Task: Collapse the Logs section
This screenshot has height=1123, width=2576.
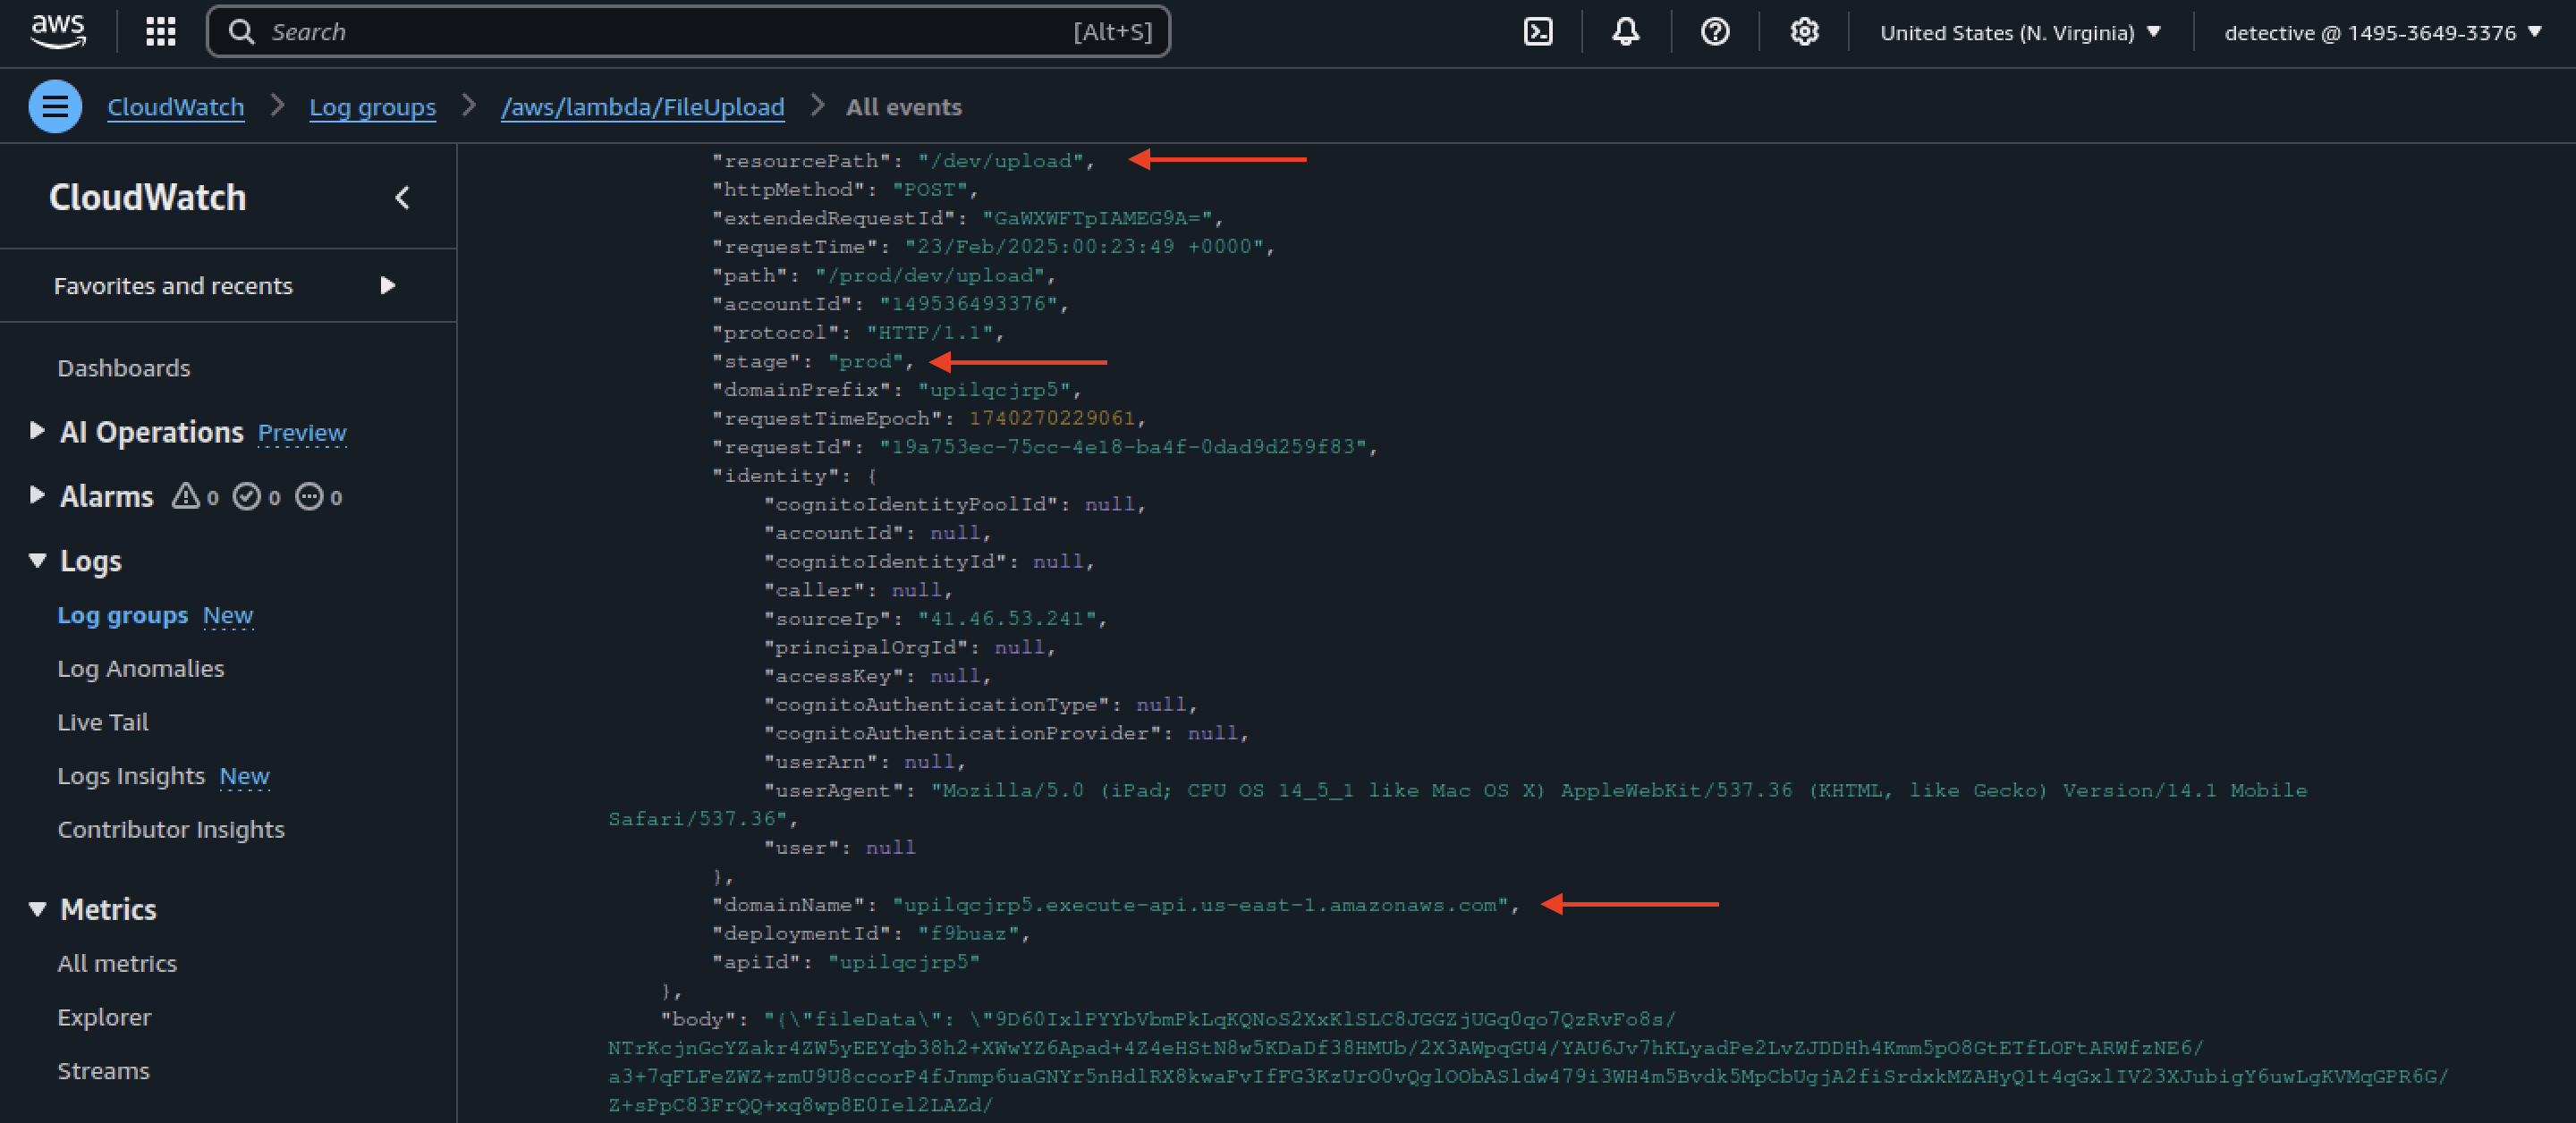Action: pyautogui.click(x=37, y=560)
